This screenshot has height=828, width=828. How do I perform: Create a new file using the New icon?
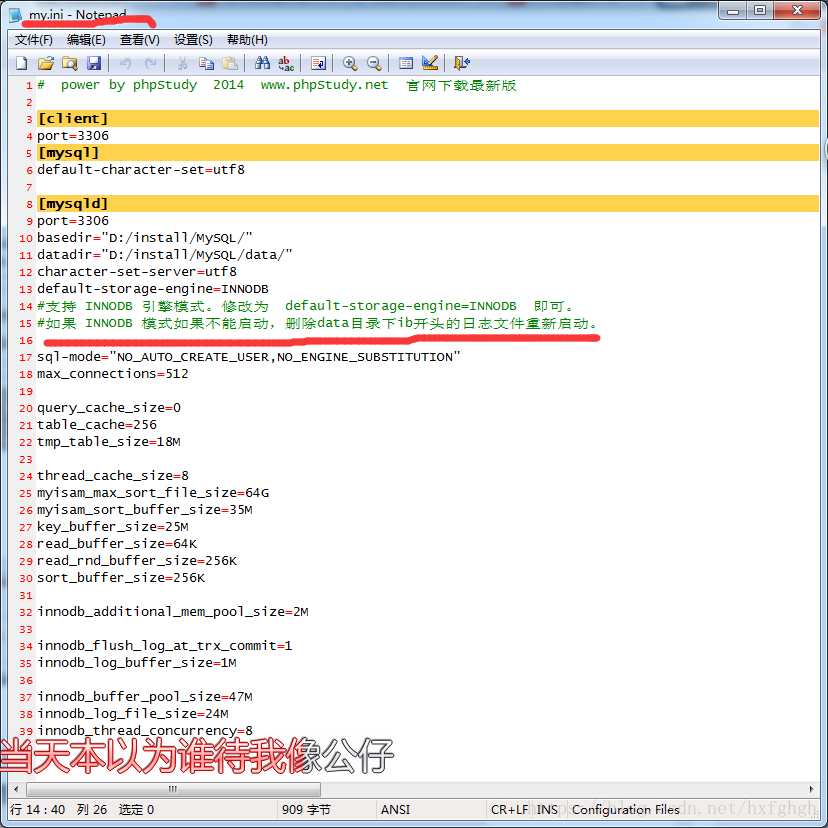tap(21, 62)
